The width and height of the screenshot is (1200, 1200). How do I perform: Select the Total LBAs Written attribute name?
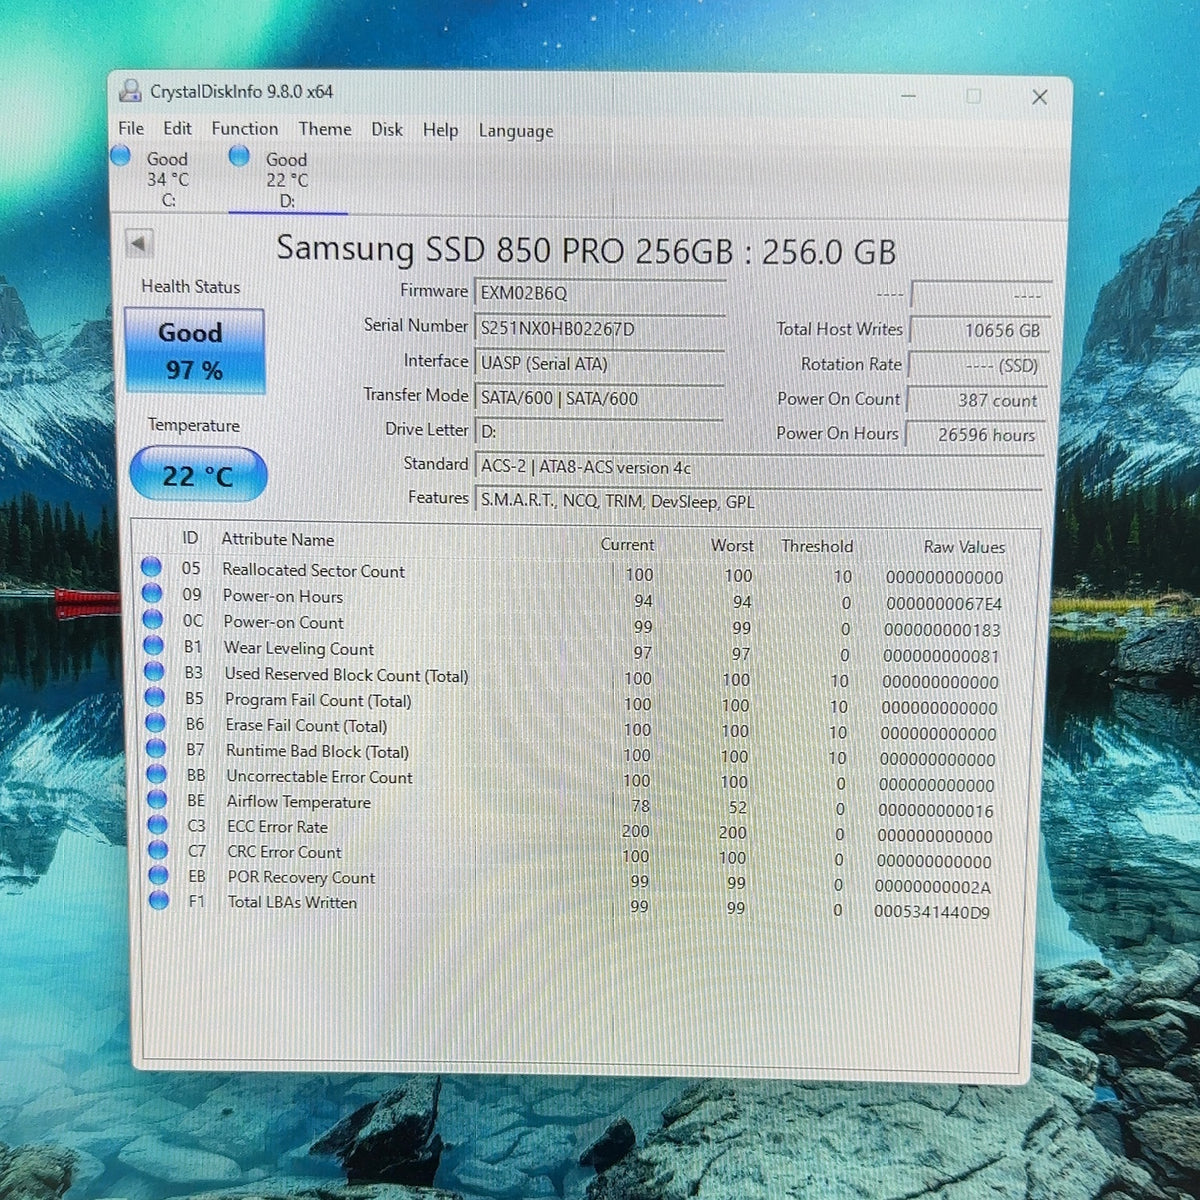coord(292,902)
